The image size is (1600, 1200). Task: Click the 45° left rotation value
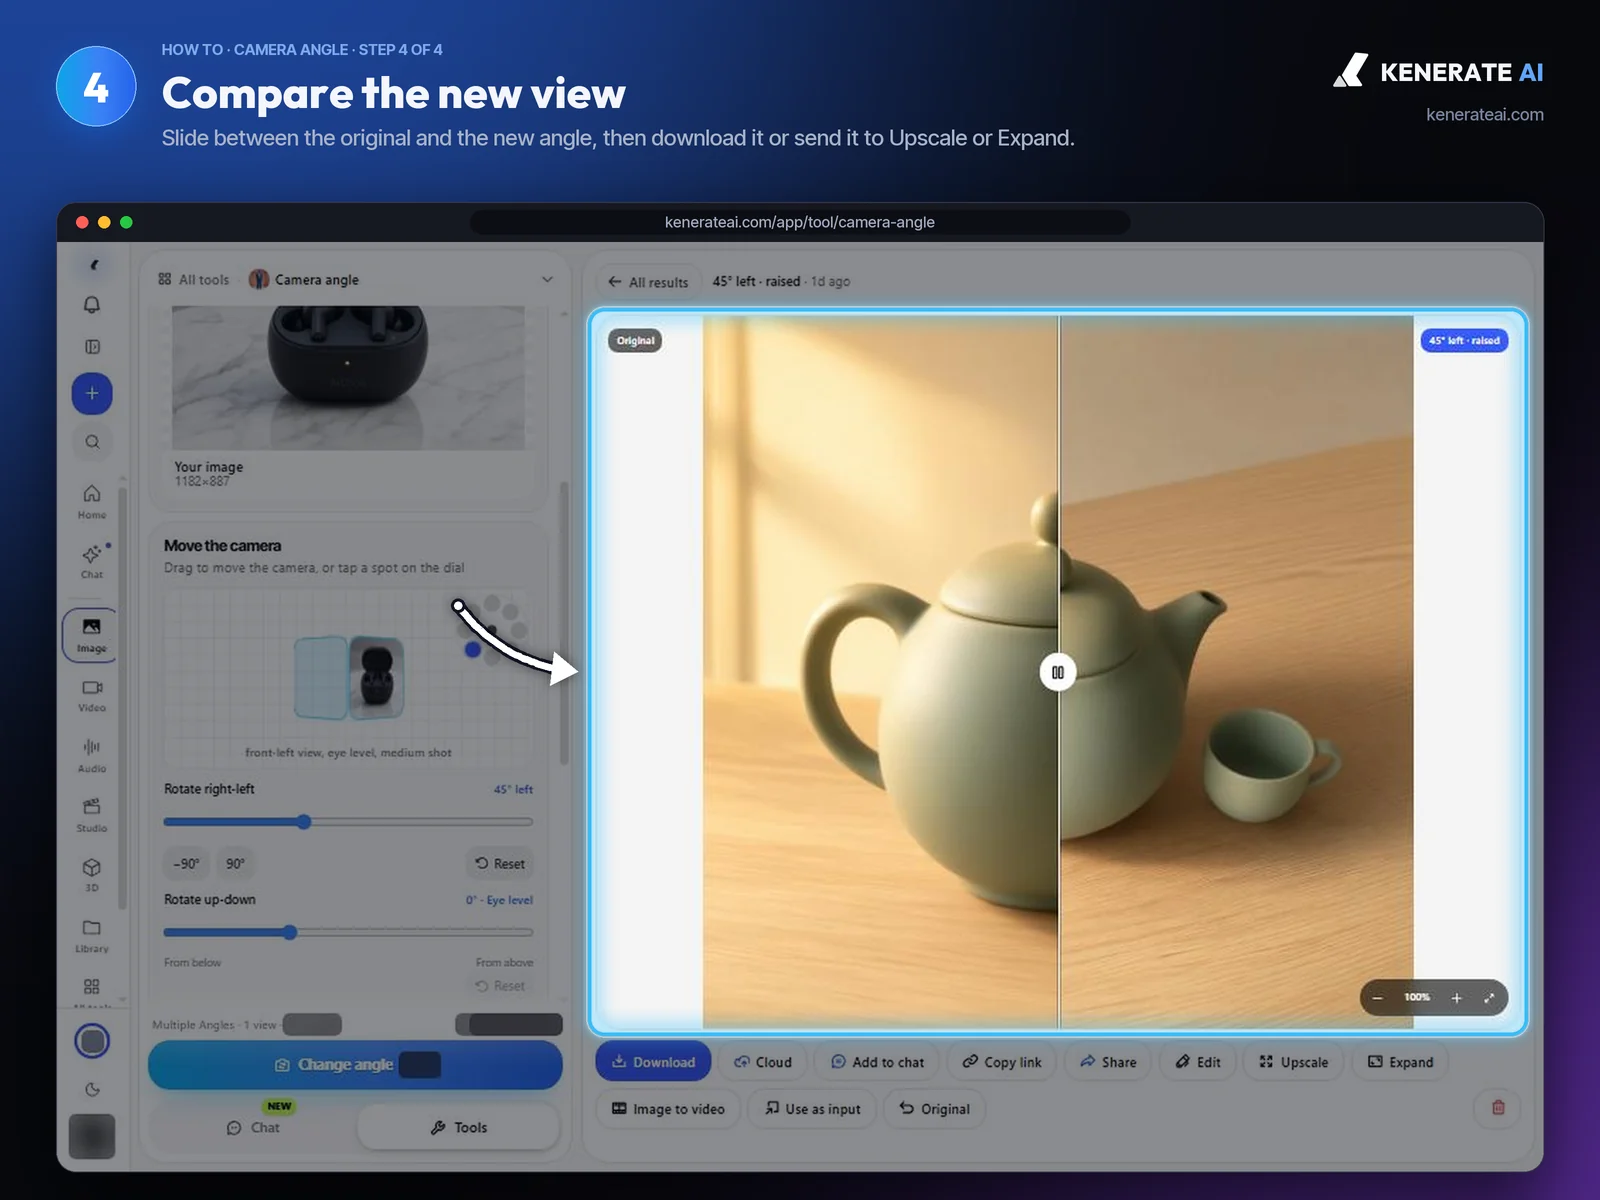coord(513,790)
